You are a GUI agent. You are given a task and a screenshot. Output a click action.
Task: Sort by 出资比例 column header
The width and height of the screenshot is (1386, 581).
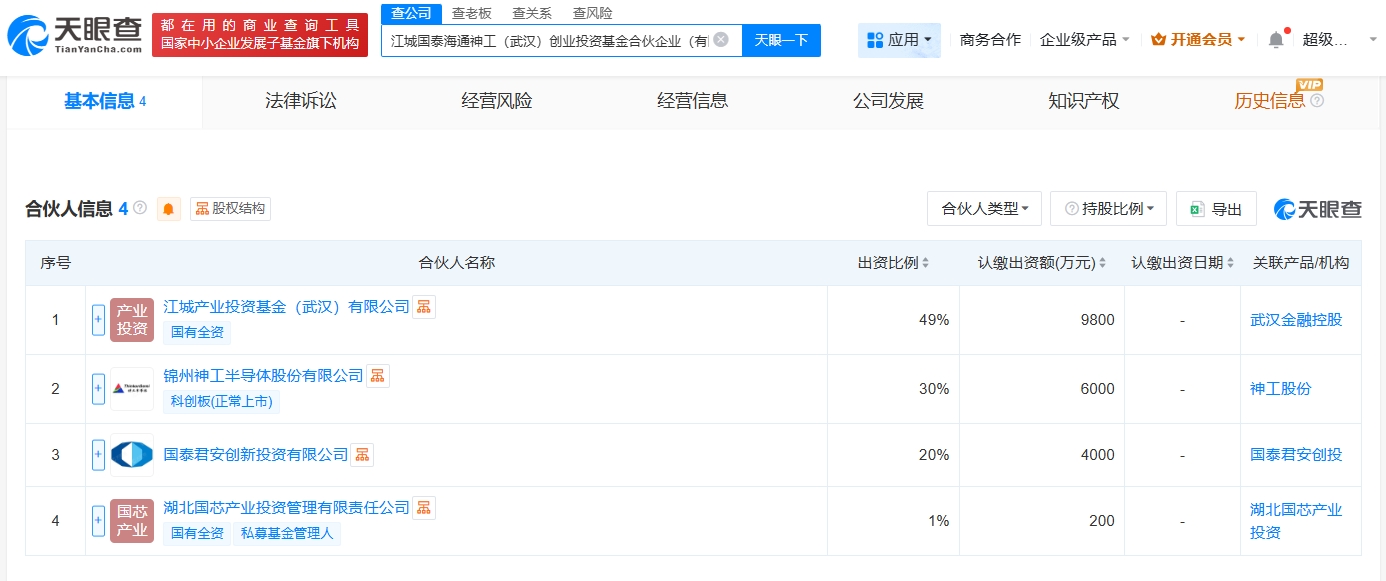click(x=893, y=263)
